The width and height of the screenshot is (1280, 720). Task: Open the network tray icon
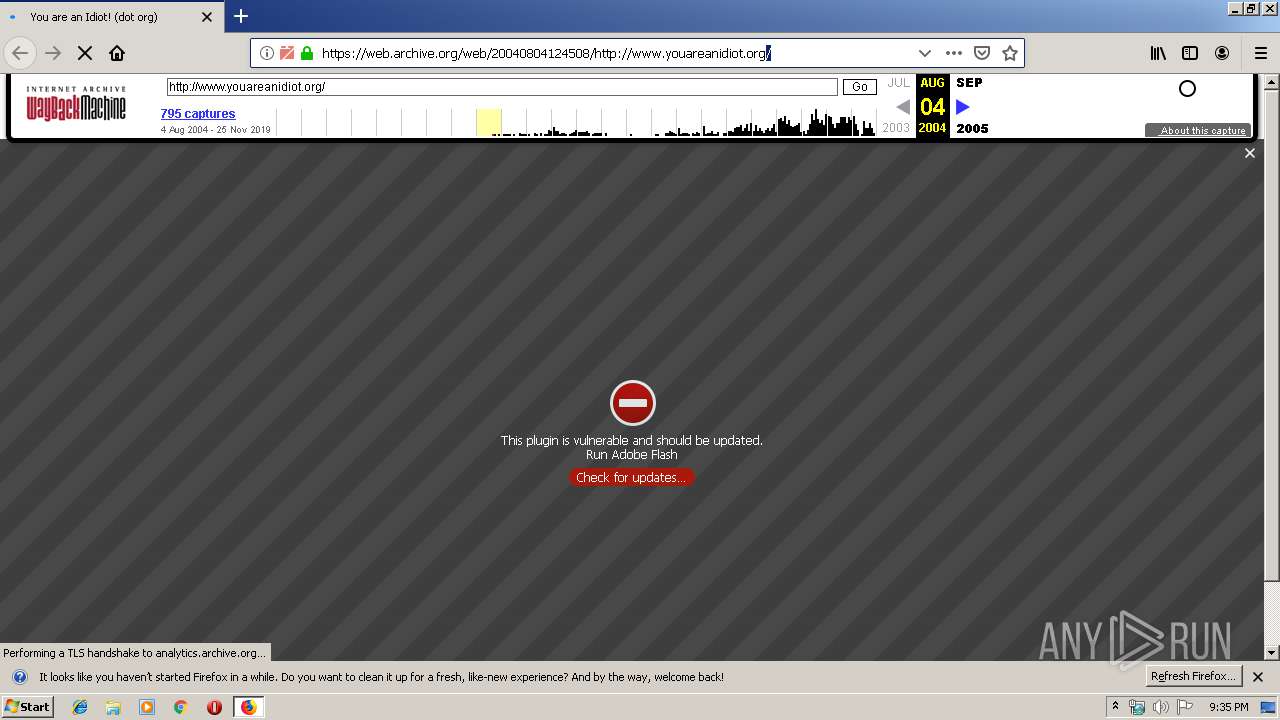(1137, 707)
